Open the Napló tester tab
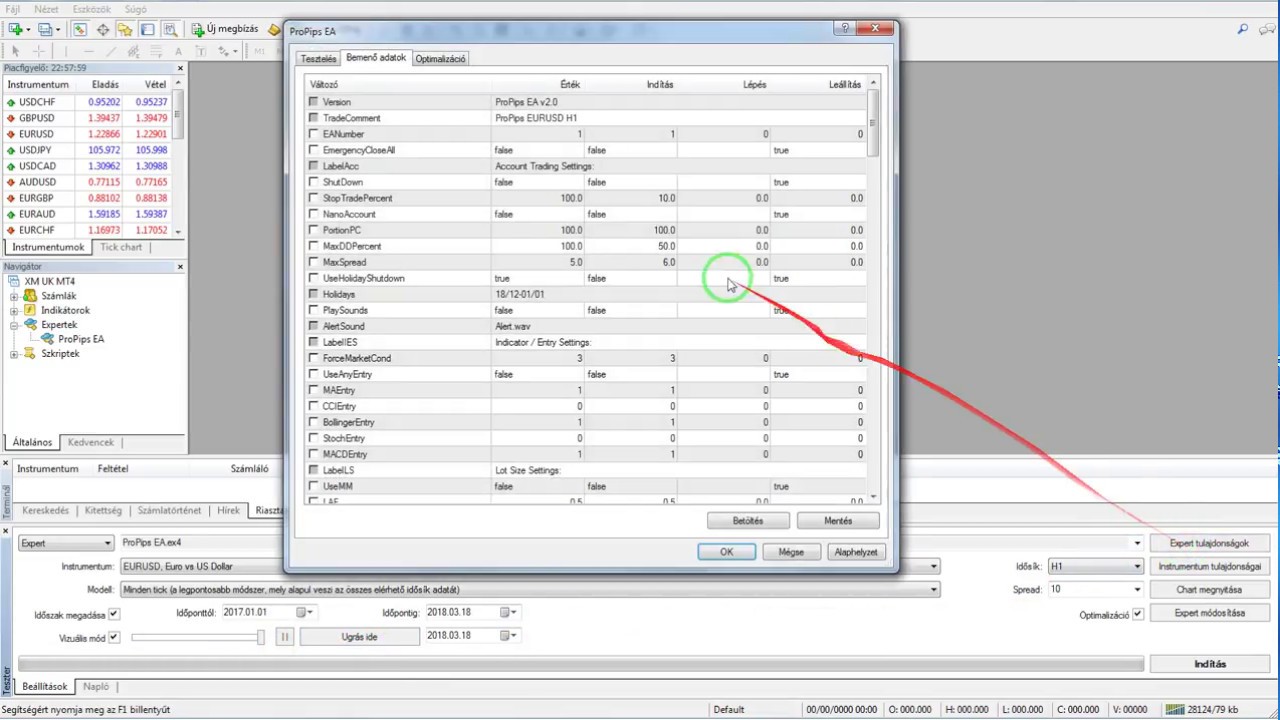Image resolution: width=1280 pixels, height=720 pixels. (96, 687)
